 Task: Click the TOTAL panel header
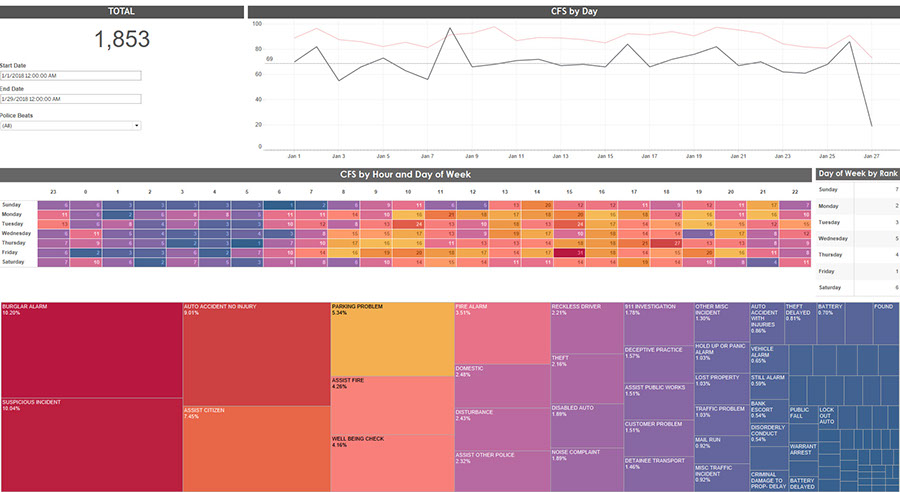[121, 12]
